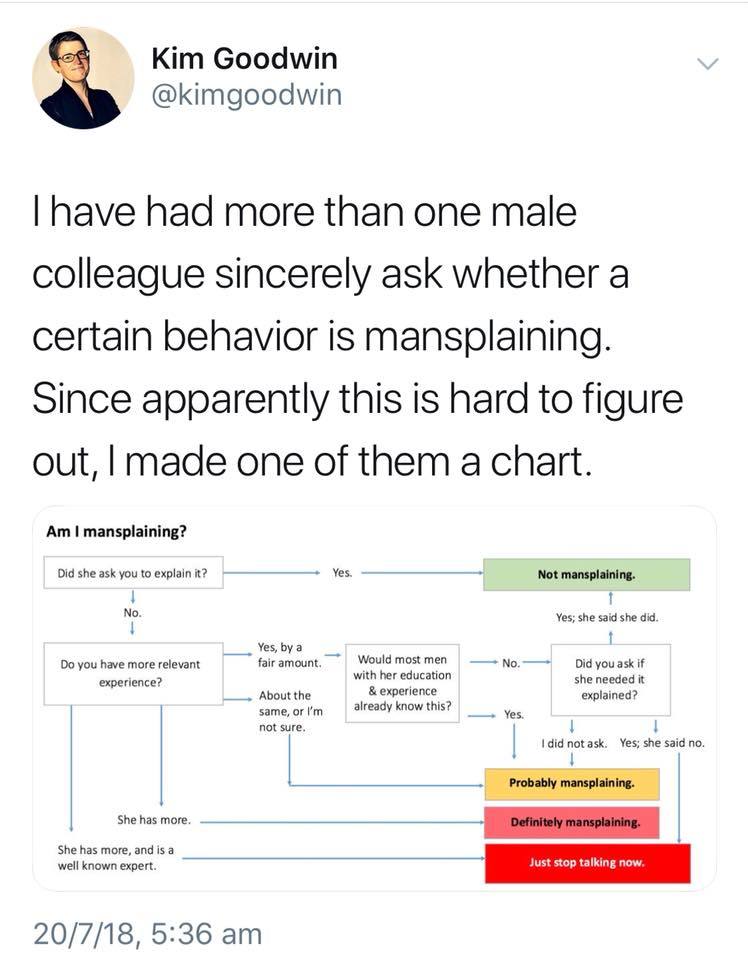Click the yellow Probably mansplaining box

click(572, 782)
